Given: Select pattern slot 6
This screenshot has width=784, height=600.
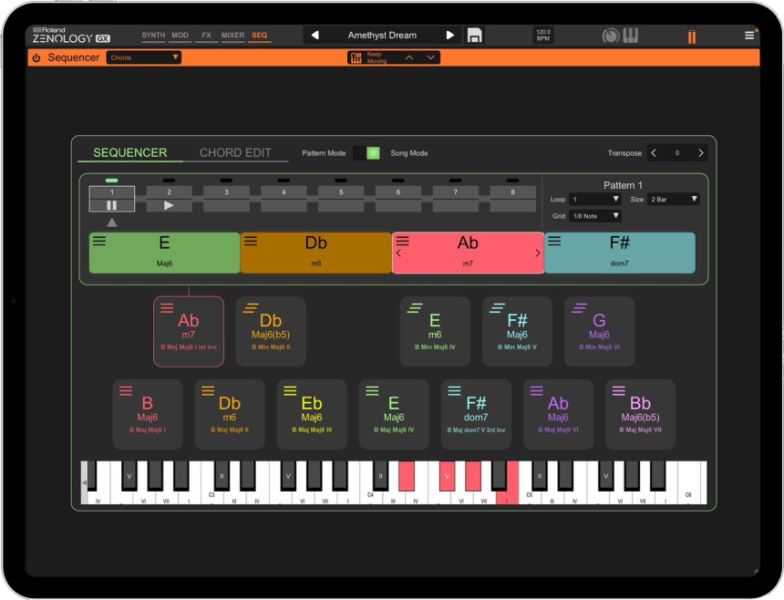Looking at the screenshot, I should [x=398, y=198].
